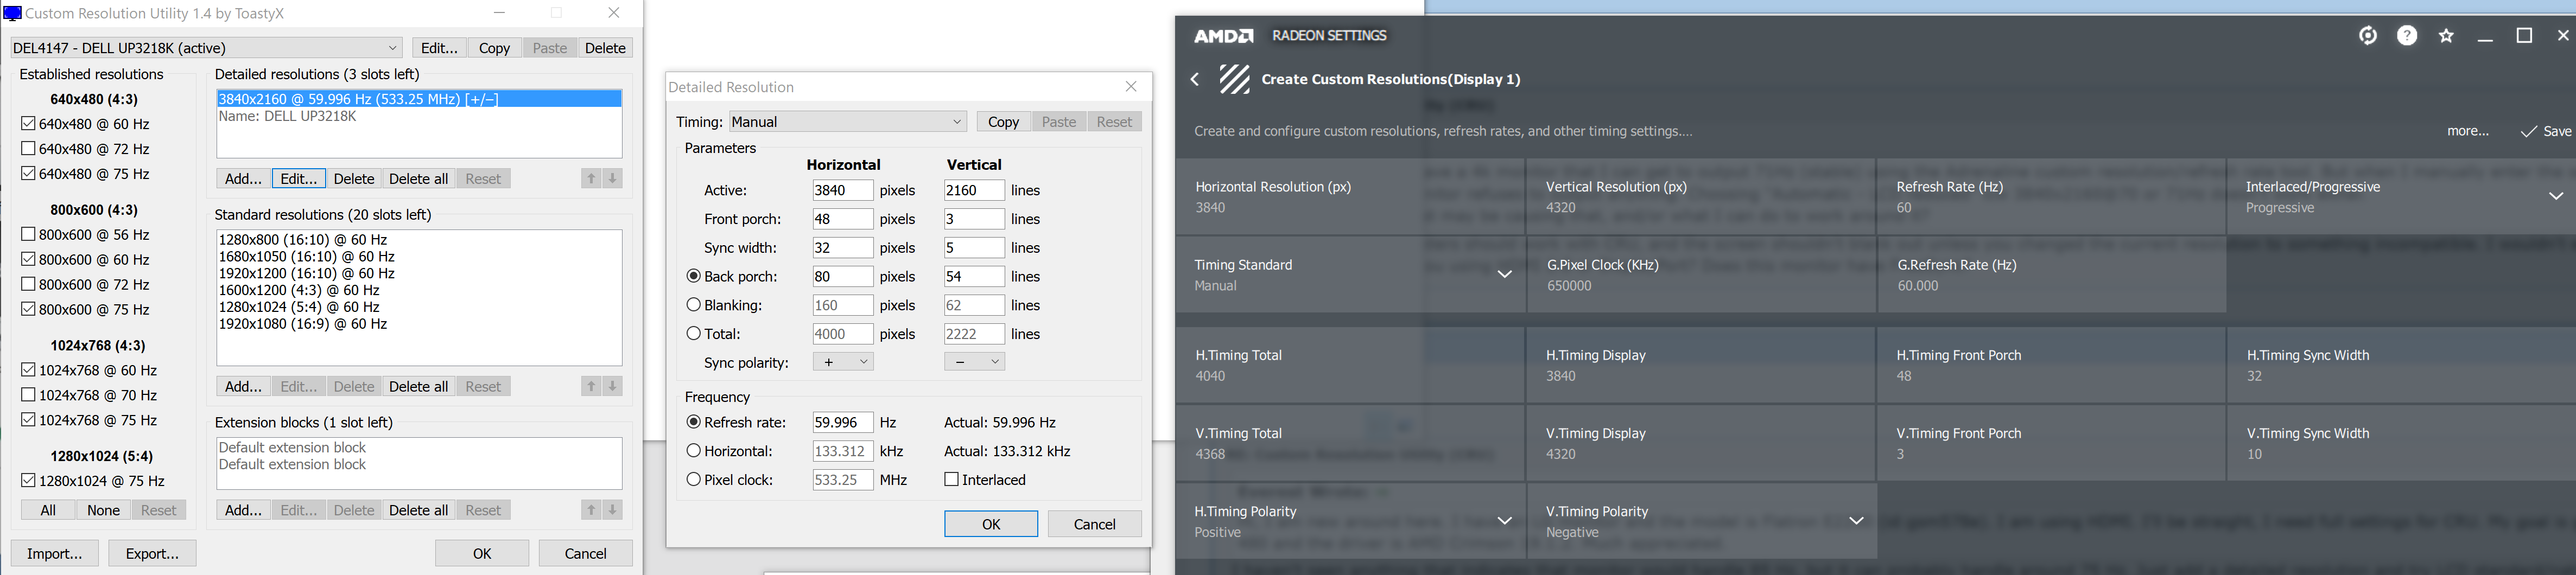2576x575 pixels.
Task: Select 1600x1200 (4:3) @ 60 Hz standard resolution
Action: (299, 290)
